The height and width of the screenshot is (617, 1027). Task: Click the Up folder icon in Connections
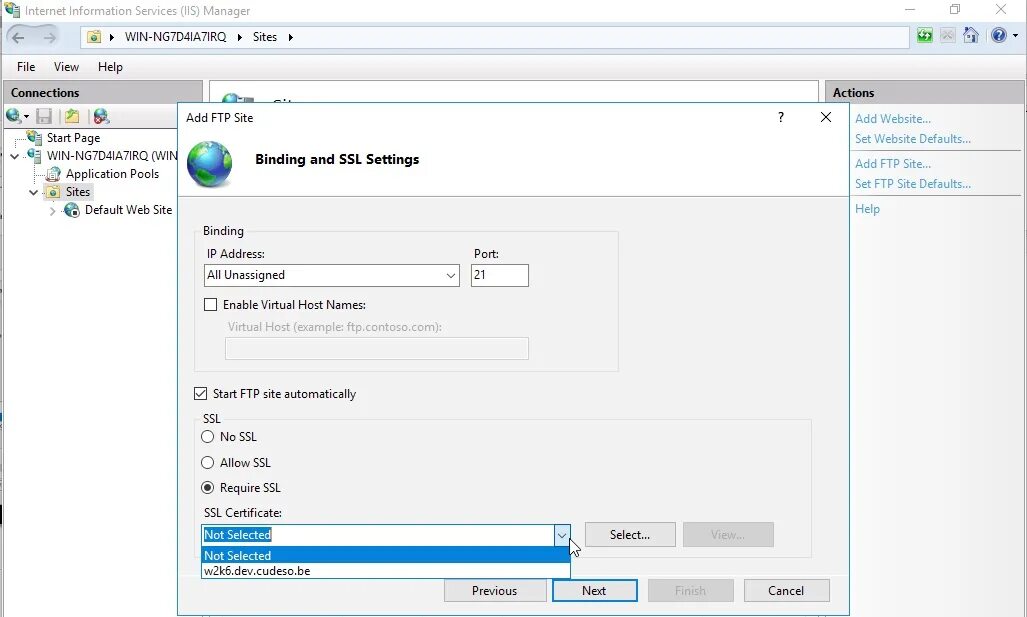click(72, 117)
